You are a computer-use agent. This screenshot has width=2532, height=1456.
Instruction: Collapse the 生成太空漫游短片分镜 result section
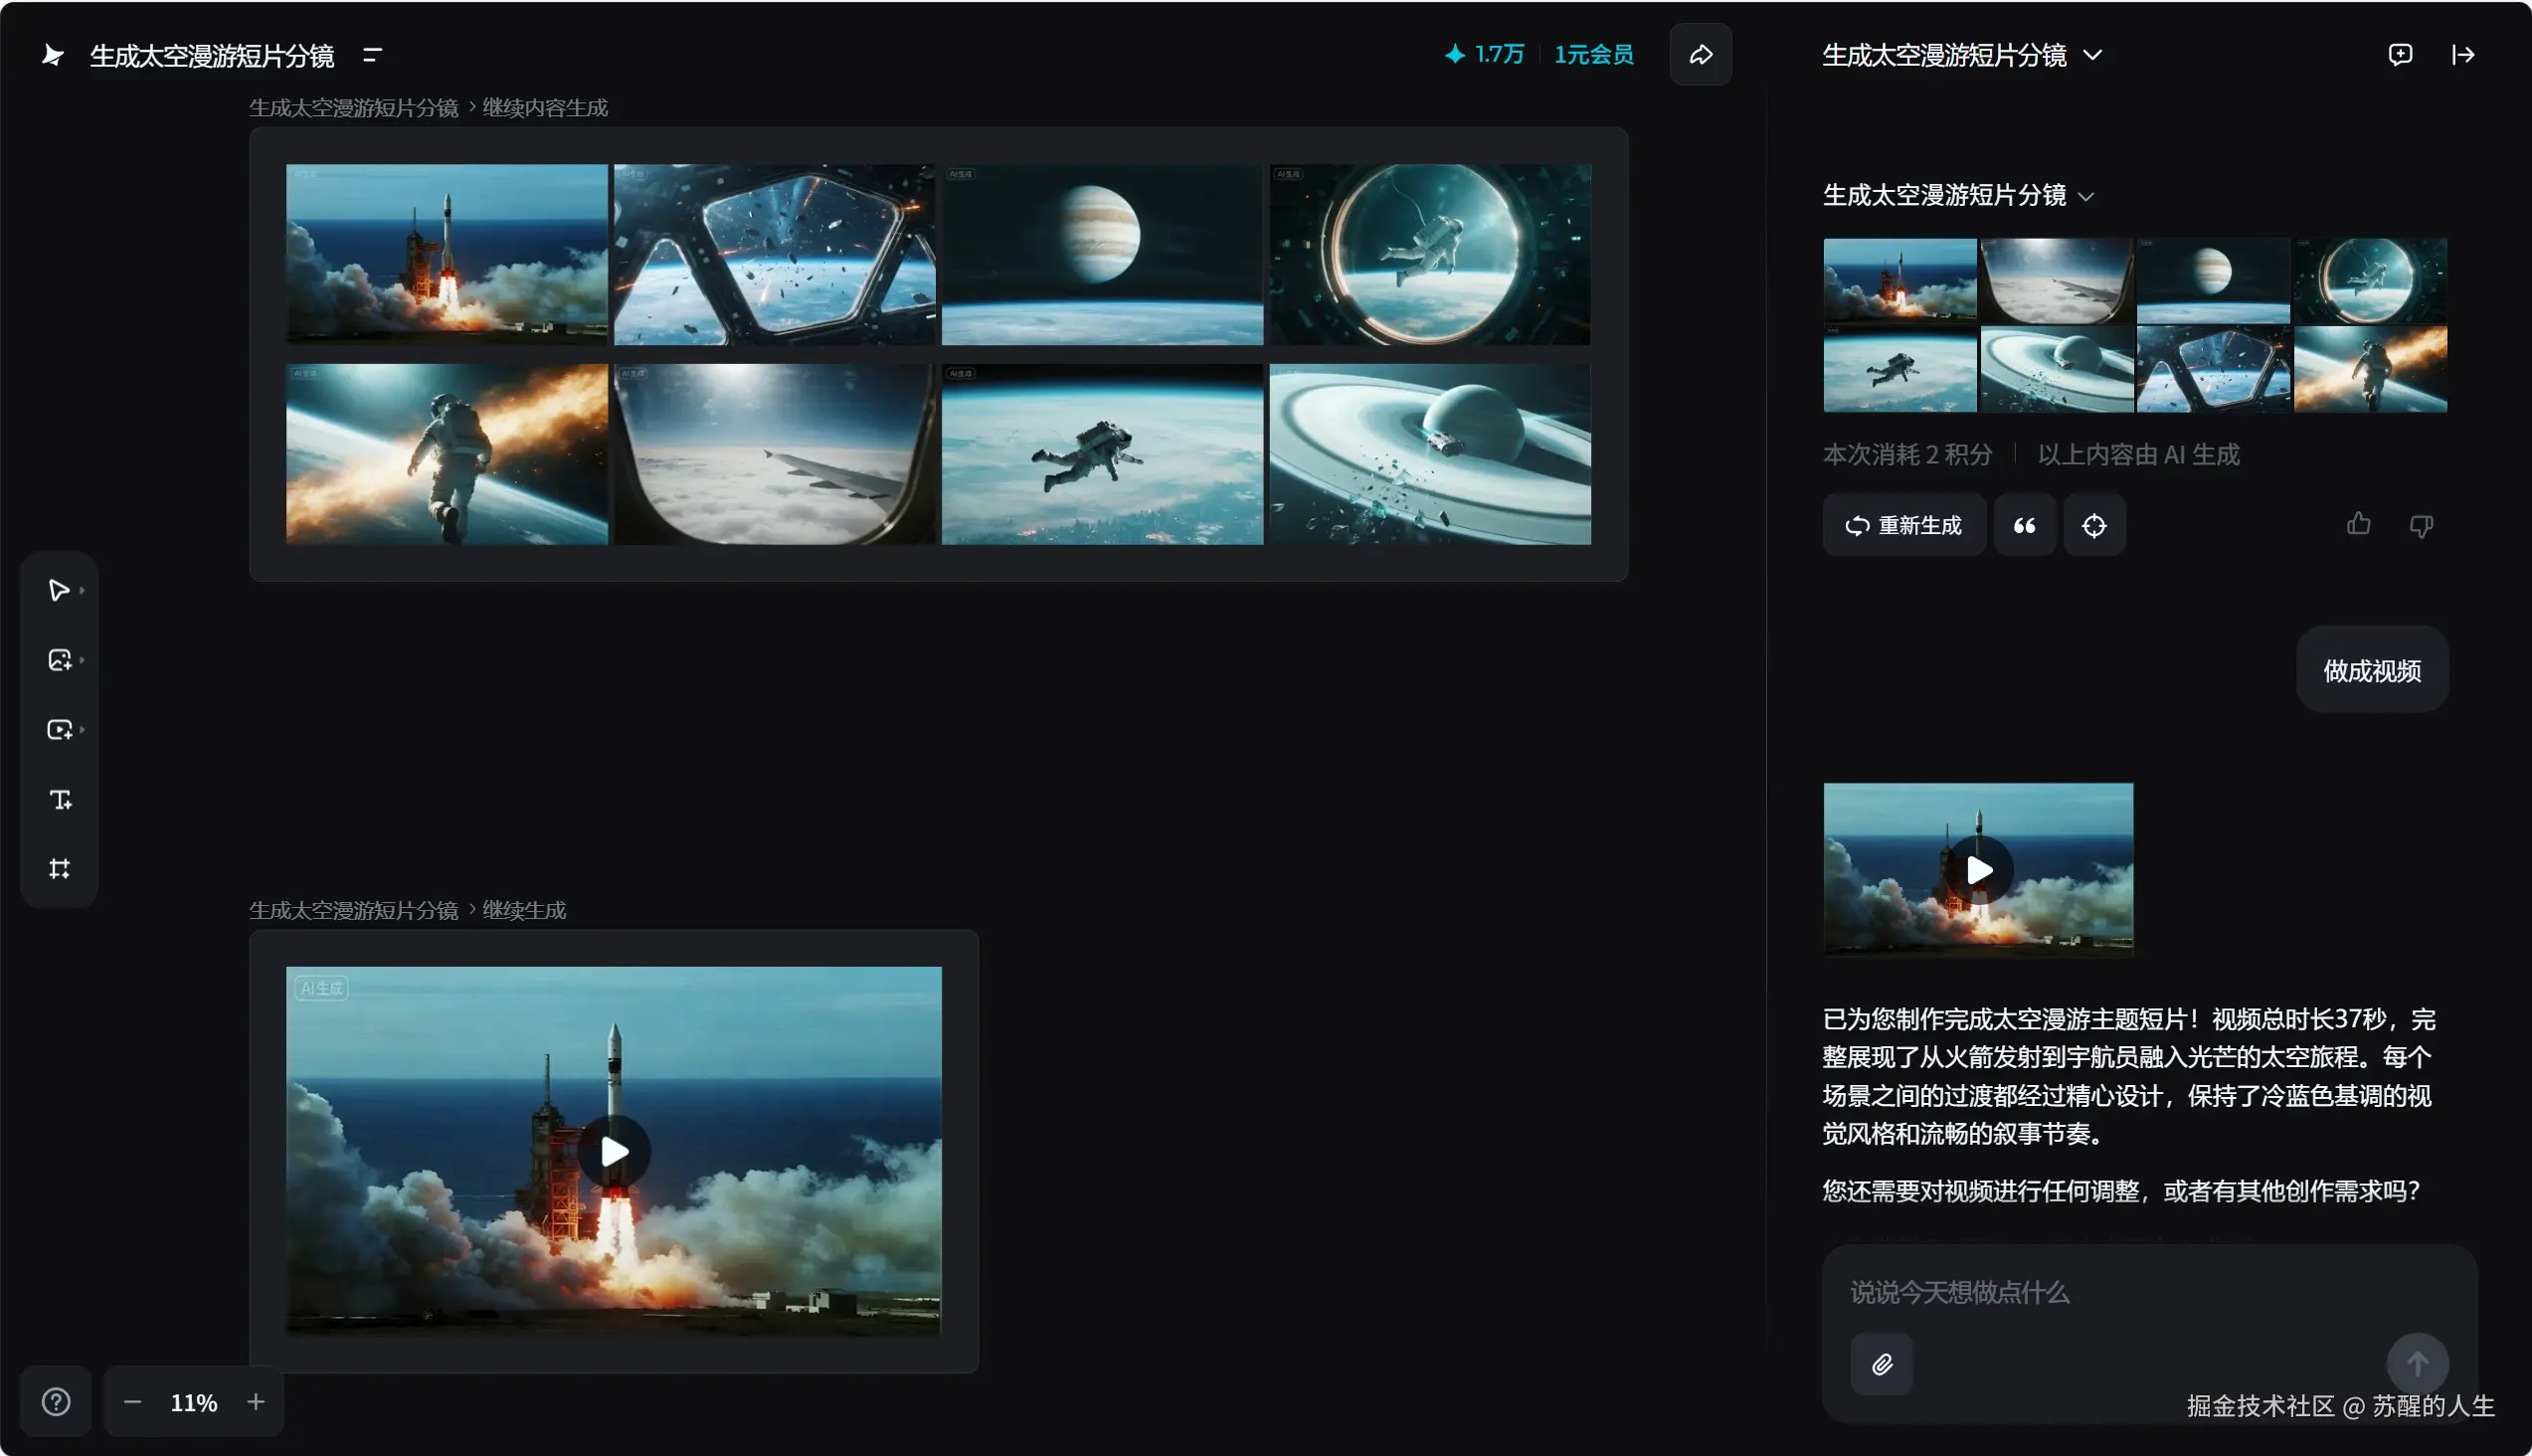click(2086, 196)
